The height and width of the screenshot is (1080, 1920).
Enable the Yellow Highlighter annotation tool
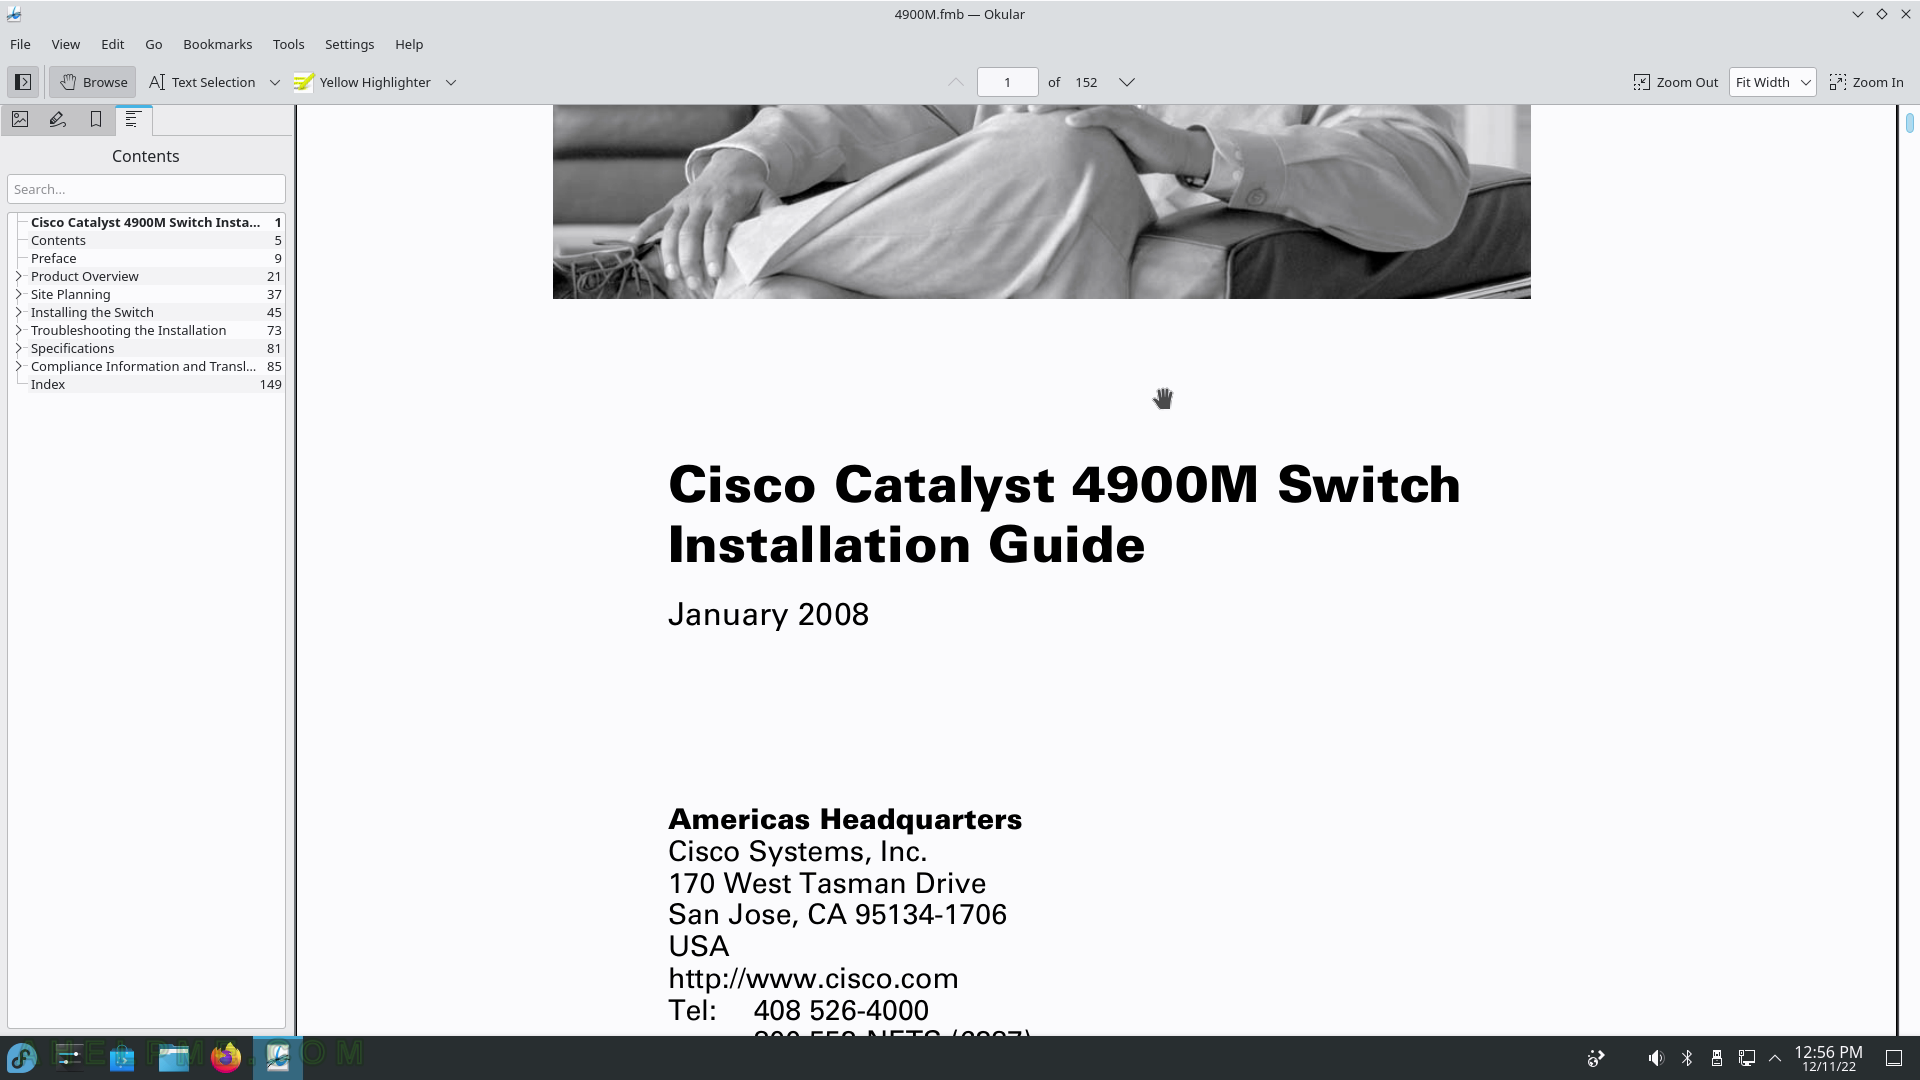pyautogui.click(x=362, y=82)
